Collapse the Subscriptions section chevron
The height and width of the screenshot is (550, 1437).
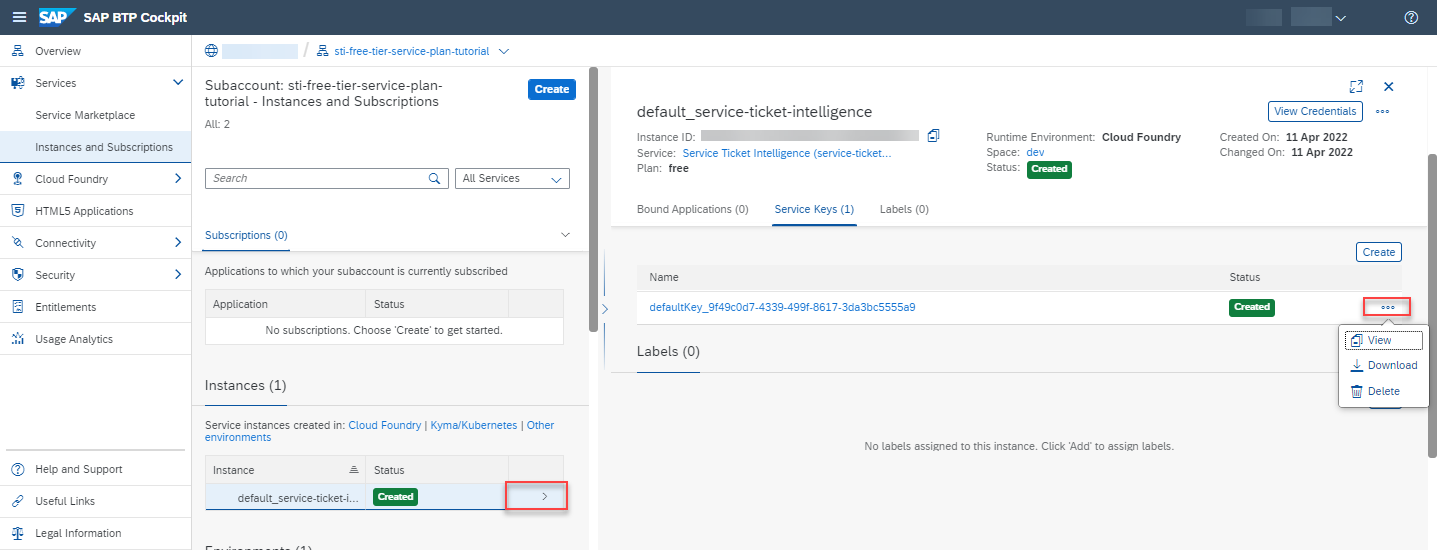tap(565, 235)
